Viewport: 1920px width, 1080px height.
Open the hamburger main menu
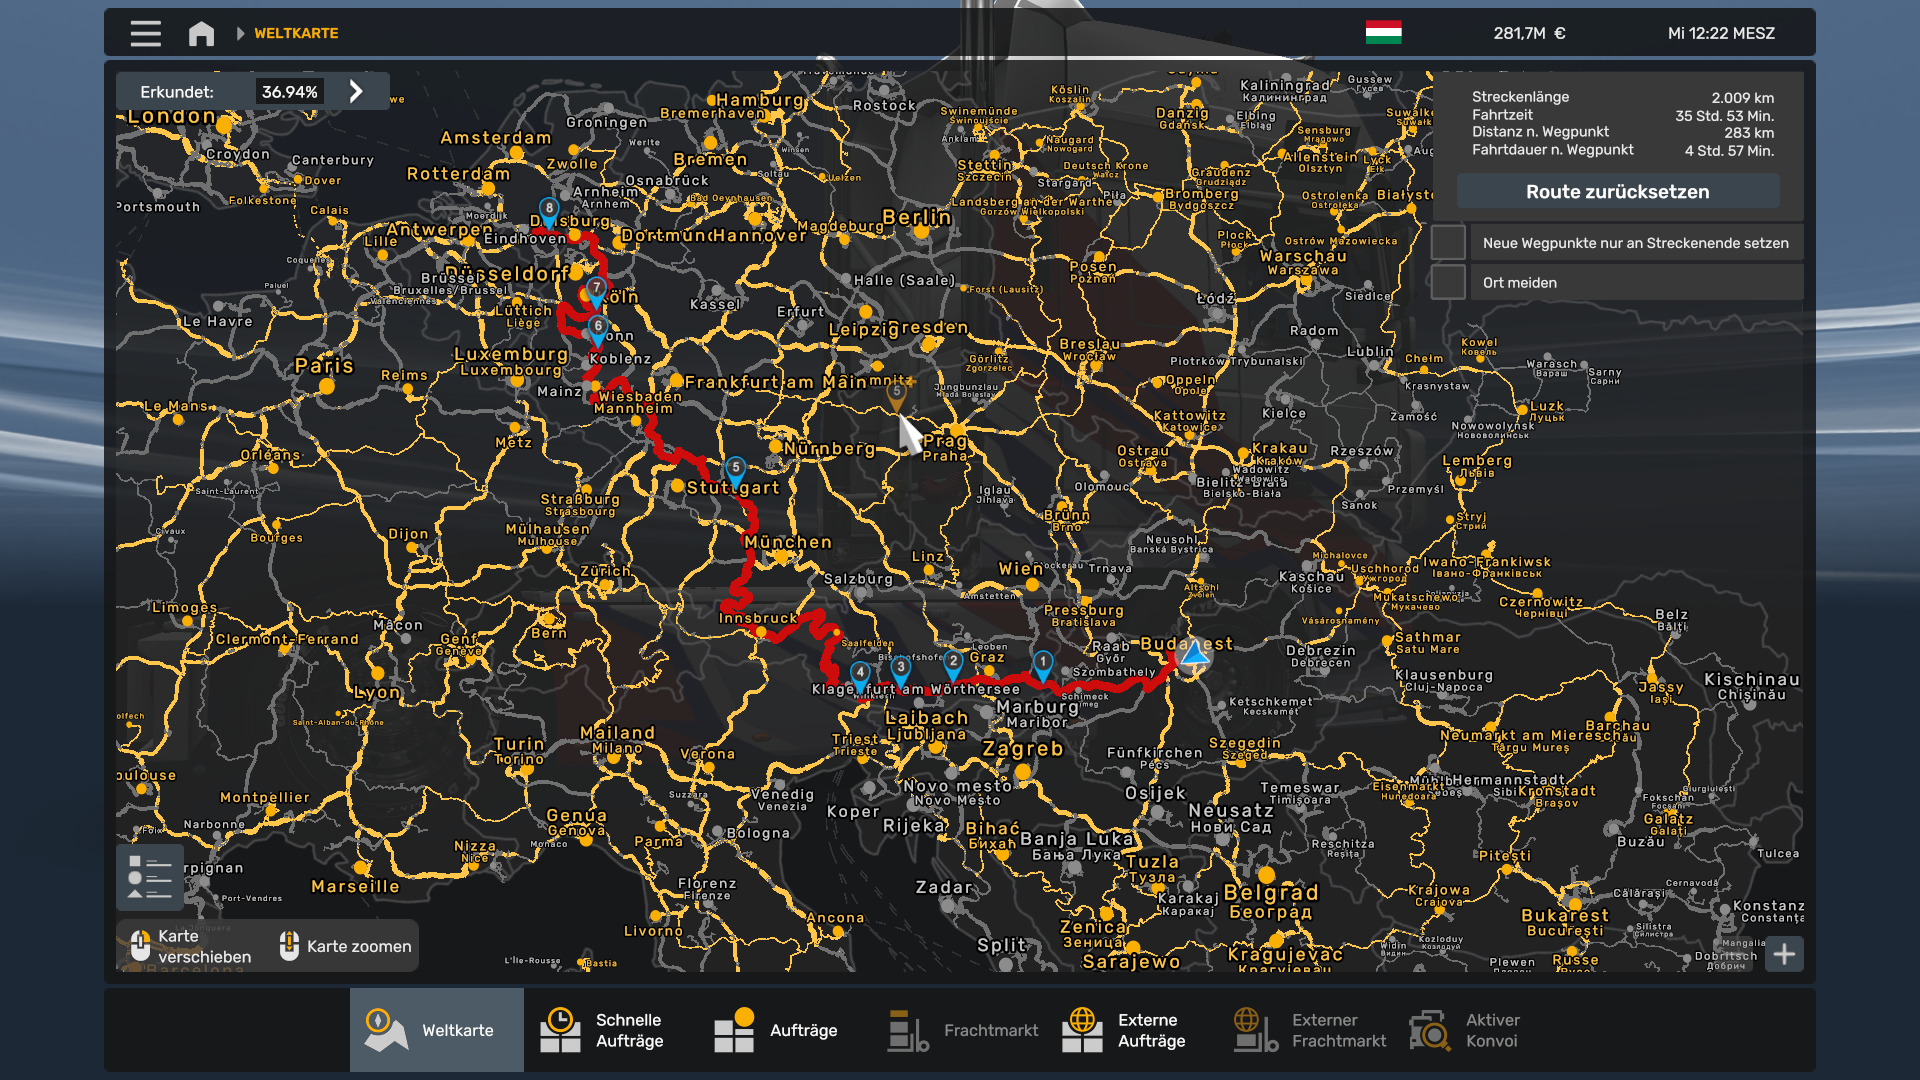(x=145, y=33)
